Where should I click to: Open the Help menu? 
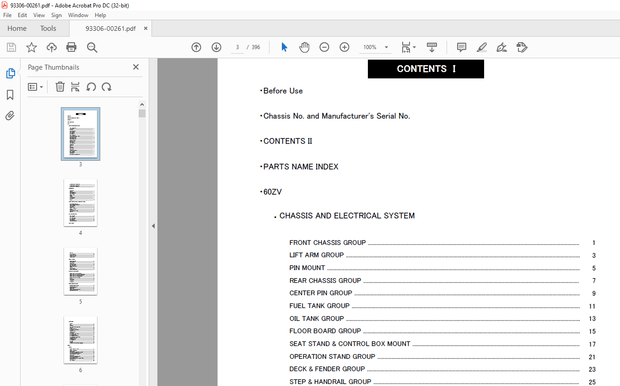click(100, 15)
